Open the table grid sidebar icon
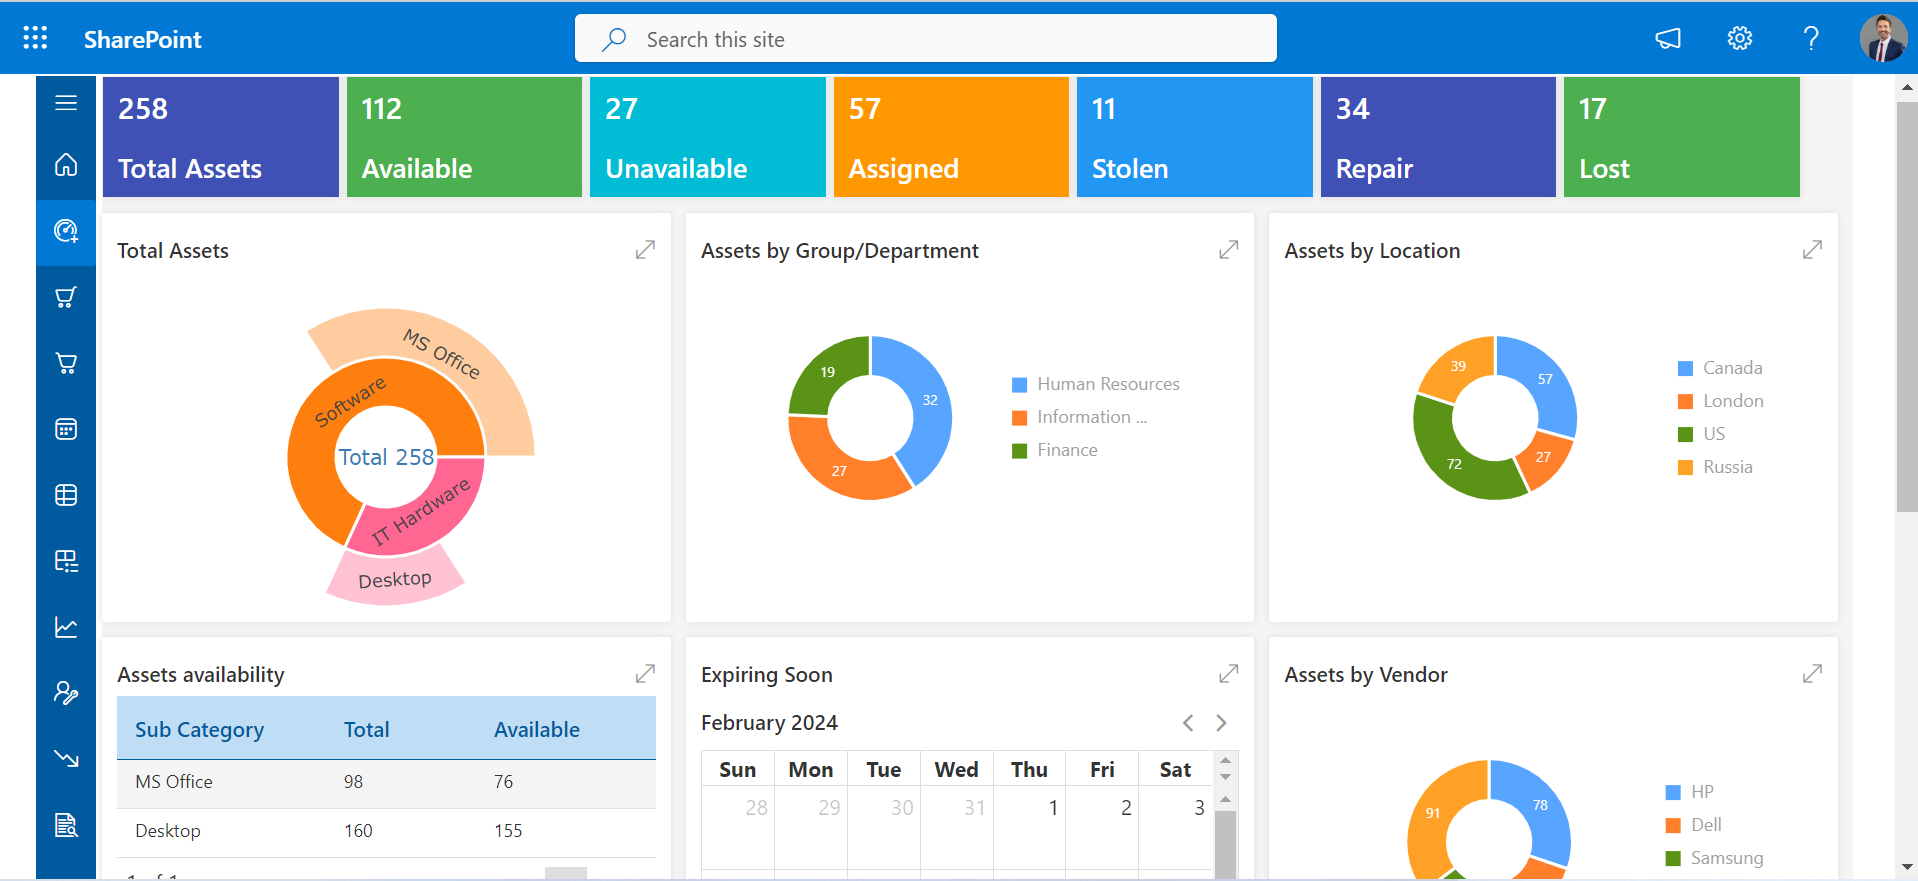 pos(66,495)
